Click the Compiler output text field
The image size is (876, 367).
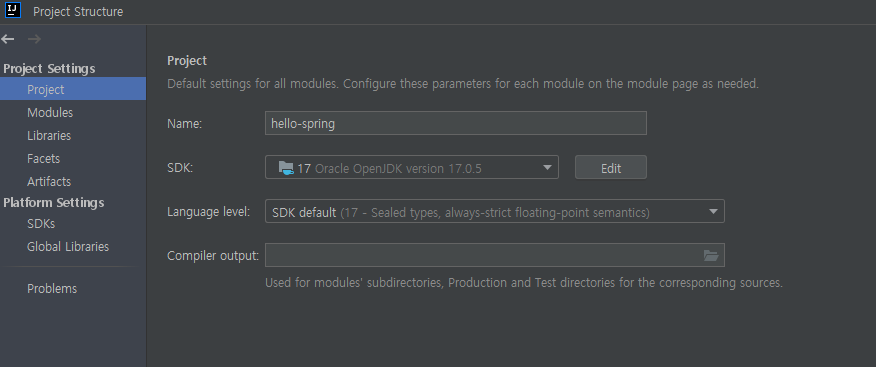point(494,255)
